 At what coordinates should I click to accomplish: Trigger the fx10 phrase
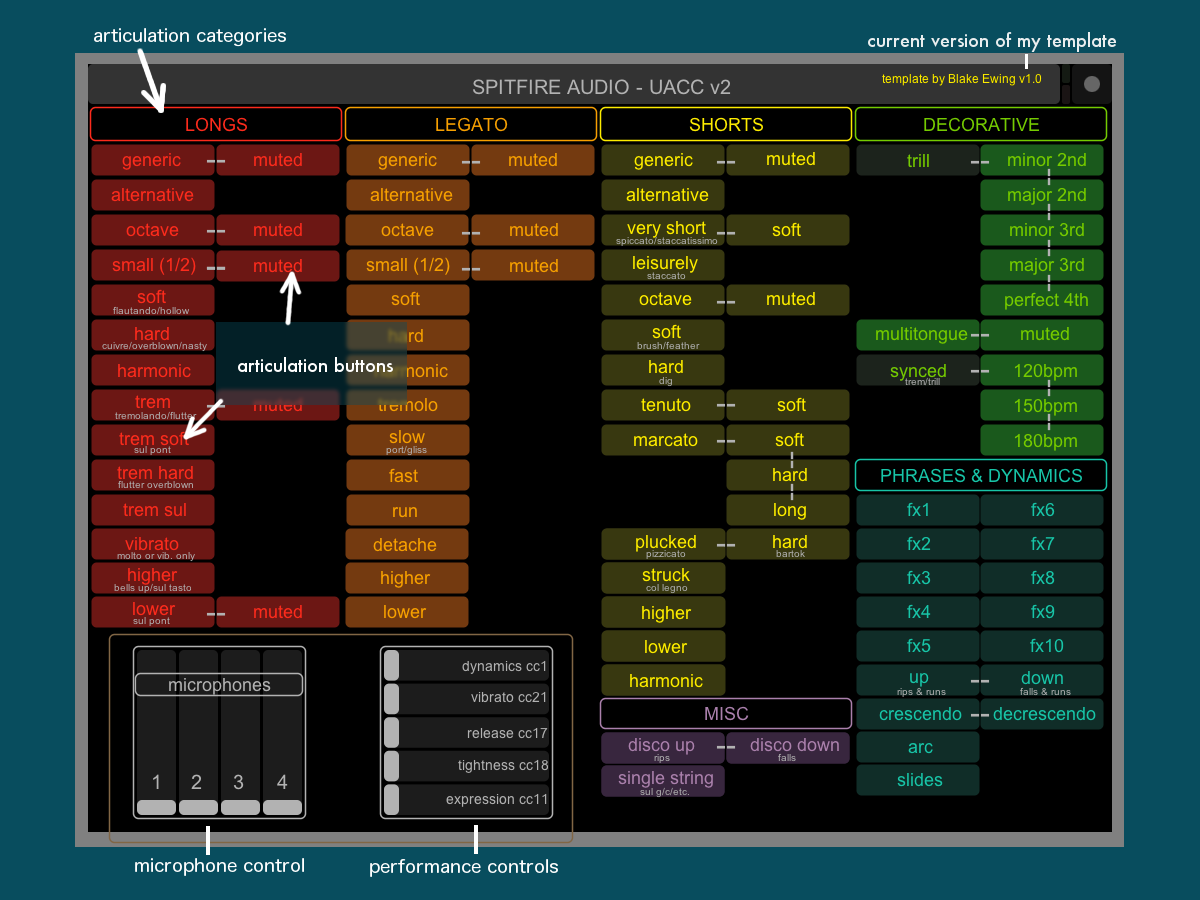tap(1043, 646)
